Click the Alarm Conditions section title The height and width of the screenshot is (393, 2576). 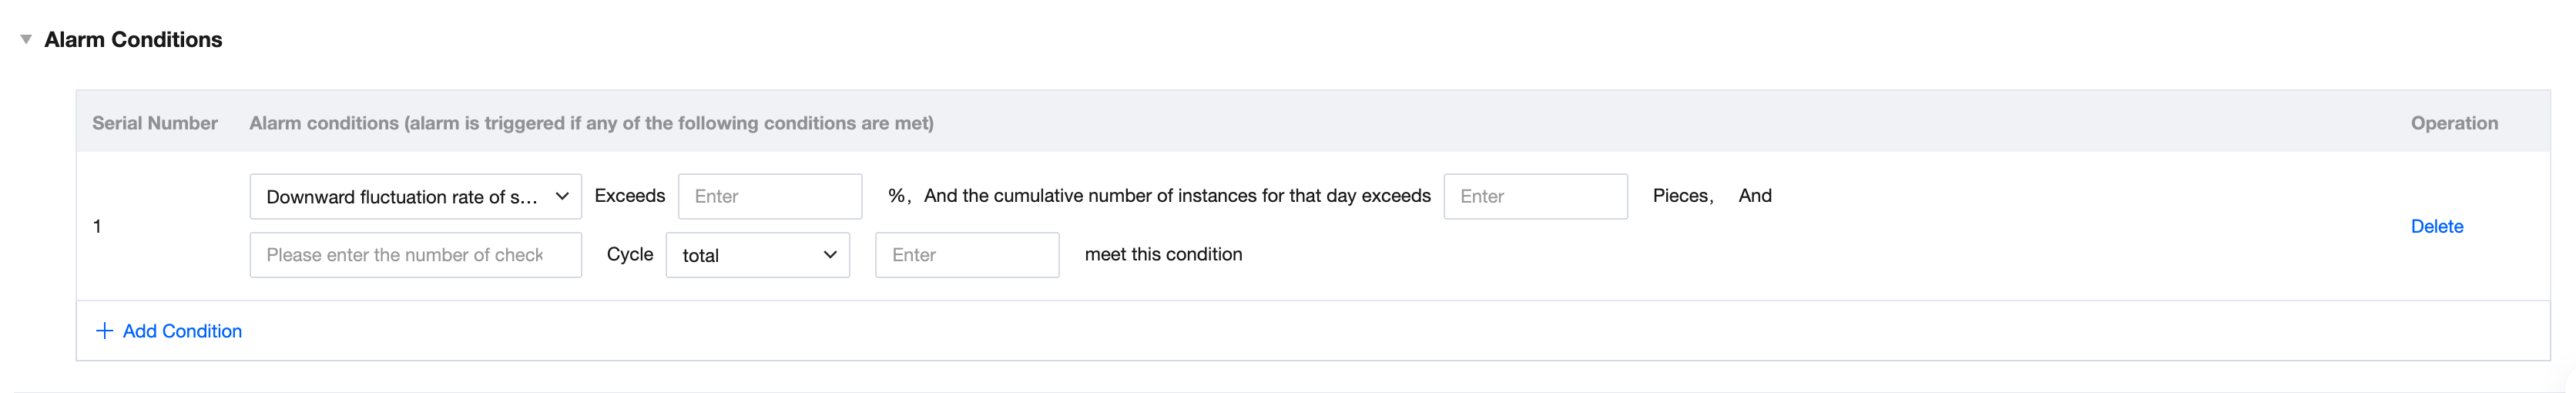click(x=133, y=40)
